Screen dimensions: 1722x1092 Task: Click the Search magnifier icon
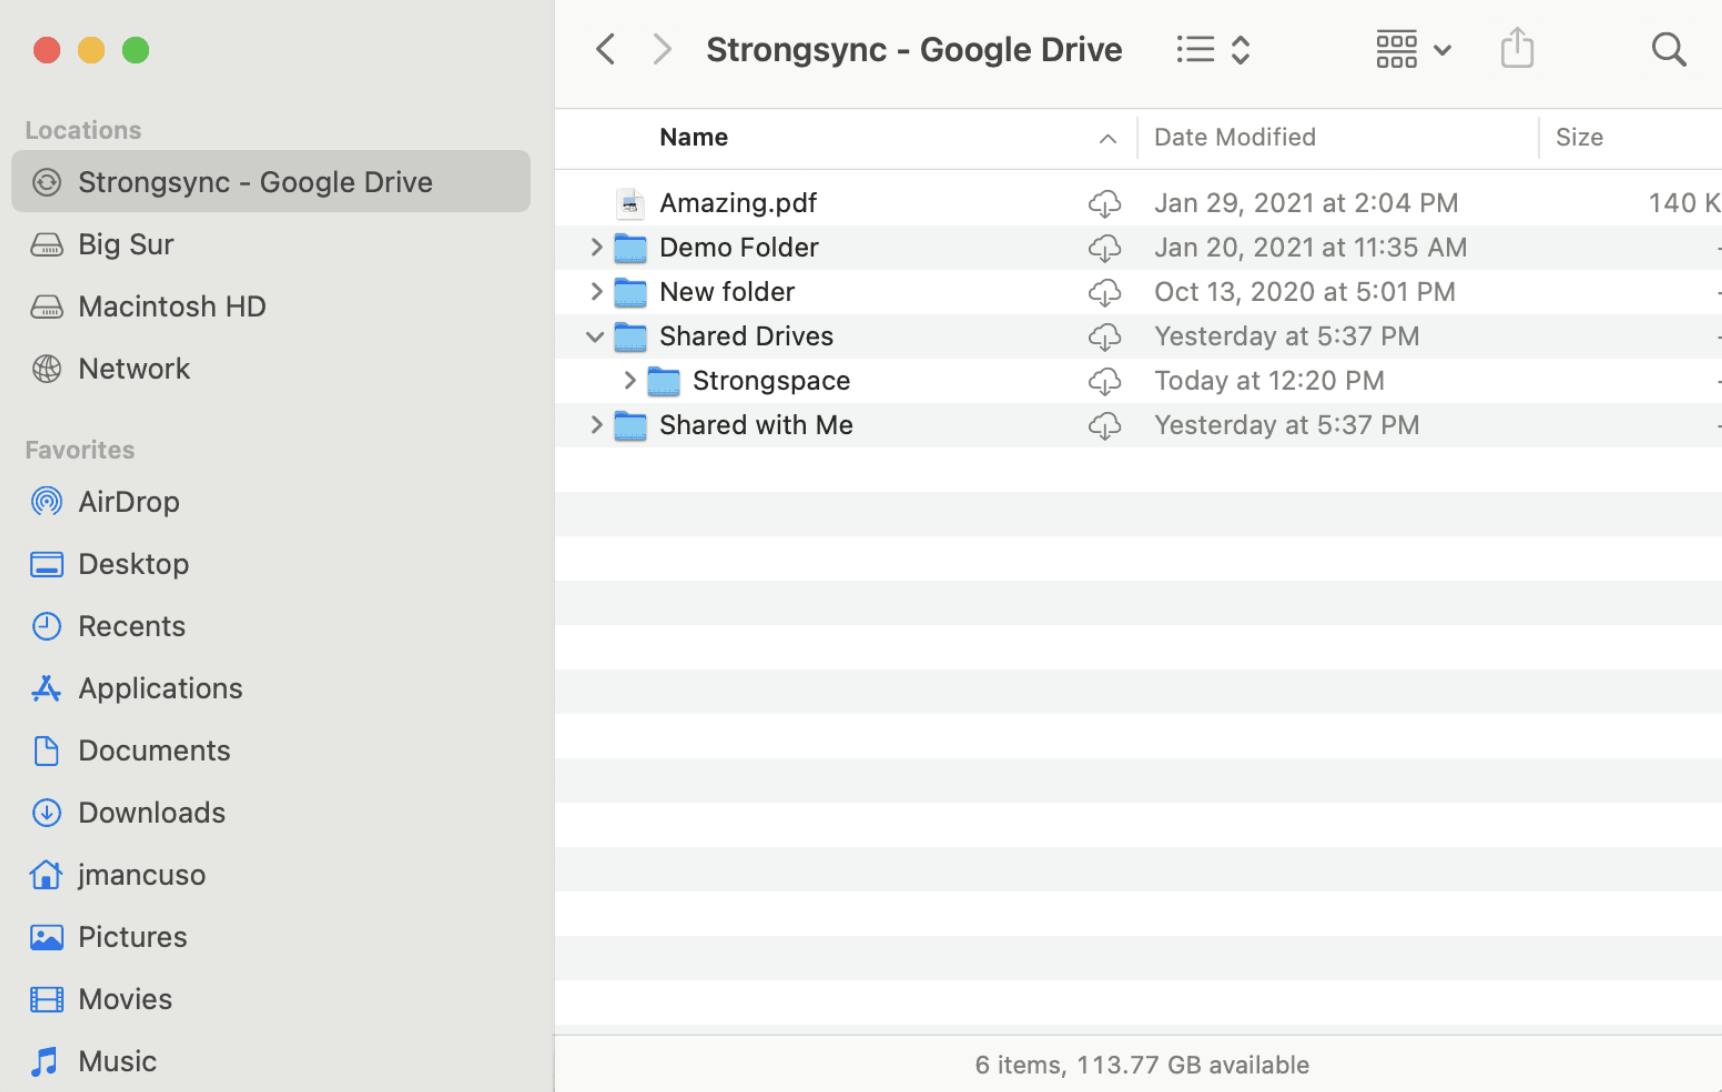coord(1668,49)
